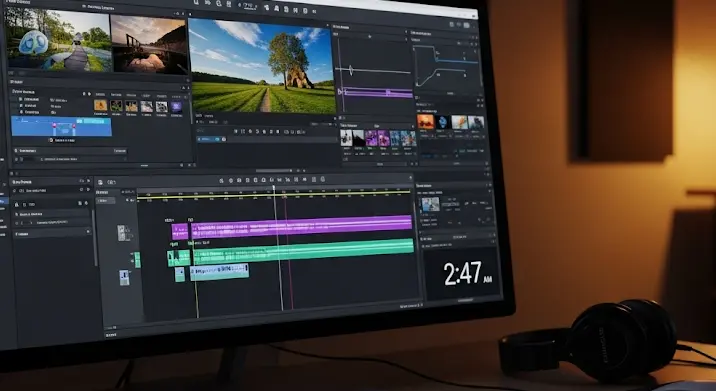Toggle the lock icon in lower-left panel
The image size is (716, 391).
17,204
